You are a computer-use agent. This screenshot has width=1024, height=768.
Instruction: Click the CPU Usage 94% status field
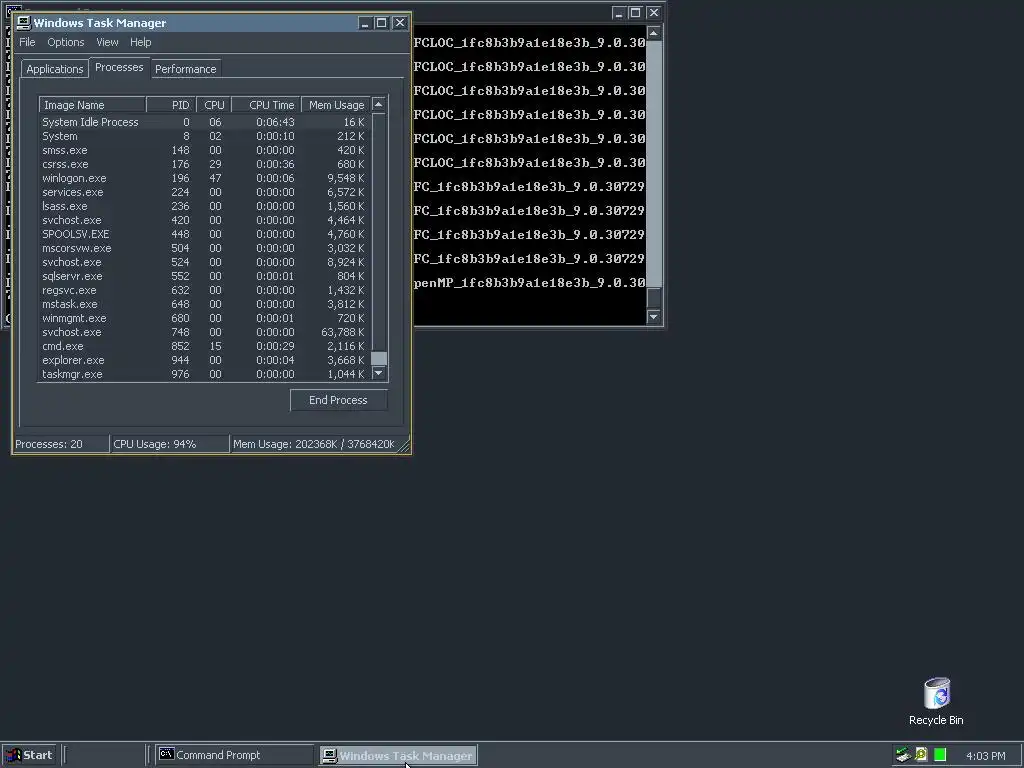[170, 444]
